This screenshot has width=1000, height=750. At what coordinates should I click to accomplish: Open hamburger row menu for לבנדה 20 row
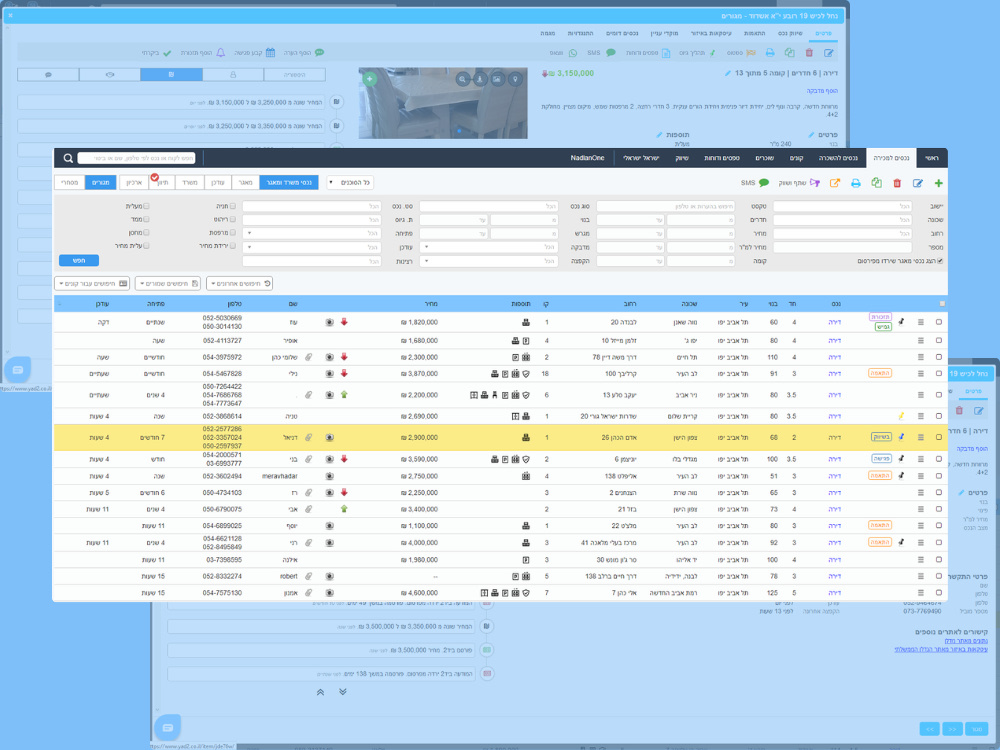pyautogui.click(x=921, y=322)
